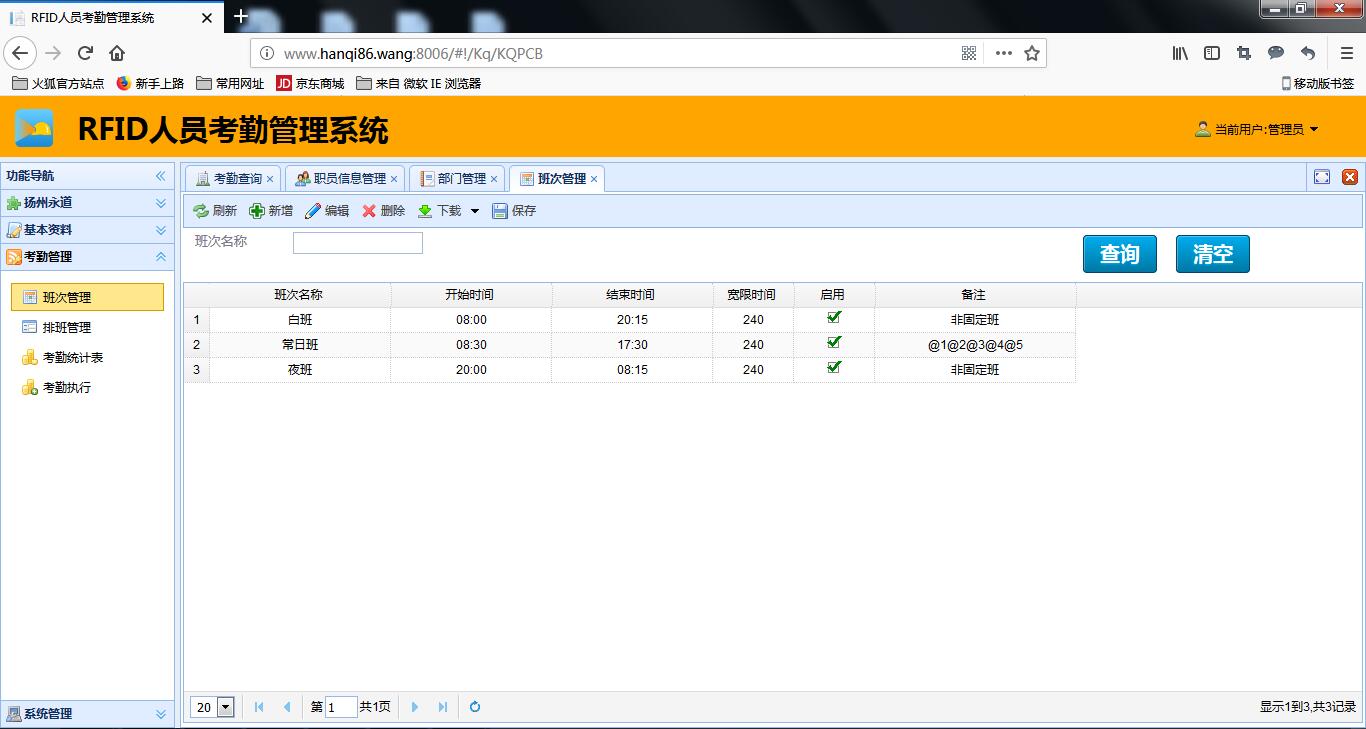This screenshot has height=729, width=1366.
Task: Open 考勤统计表 in the sidebar
Action: point(72,357)
